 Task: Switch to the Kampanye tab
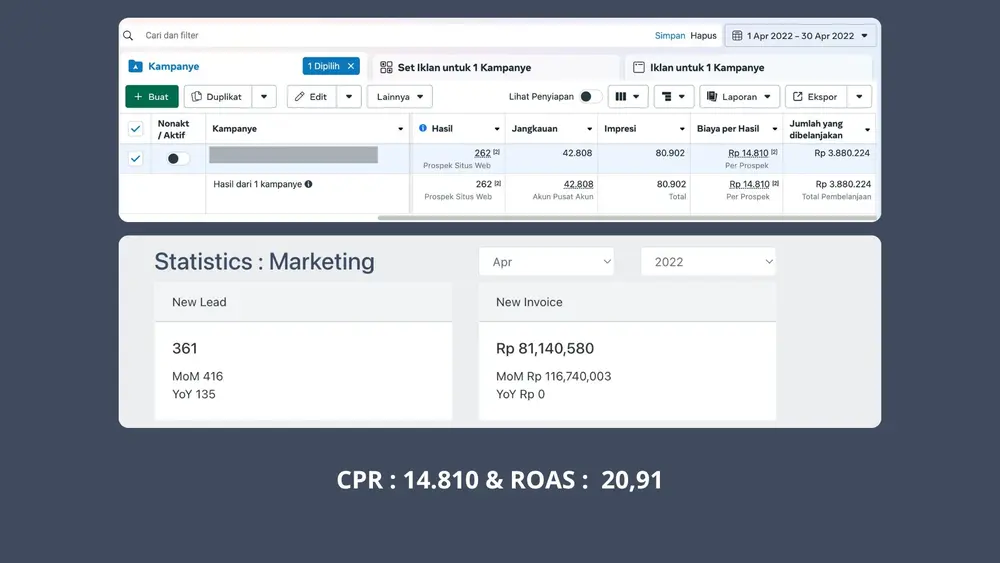[173, 66]
